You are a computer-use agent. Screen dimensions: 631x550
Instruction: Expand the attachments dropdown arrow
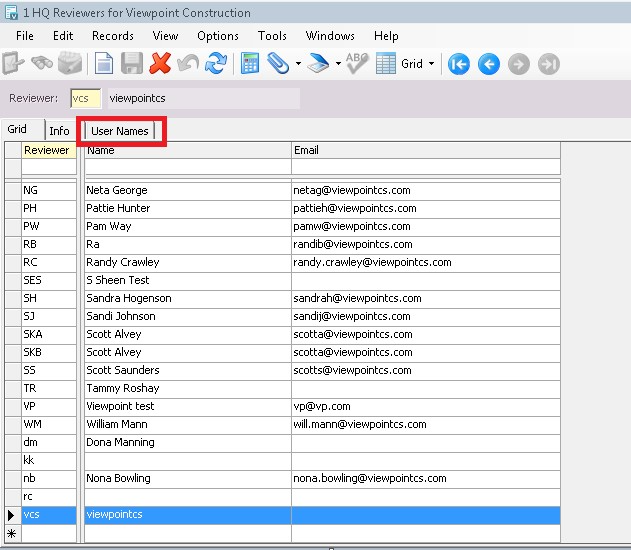coord(298,64)
